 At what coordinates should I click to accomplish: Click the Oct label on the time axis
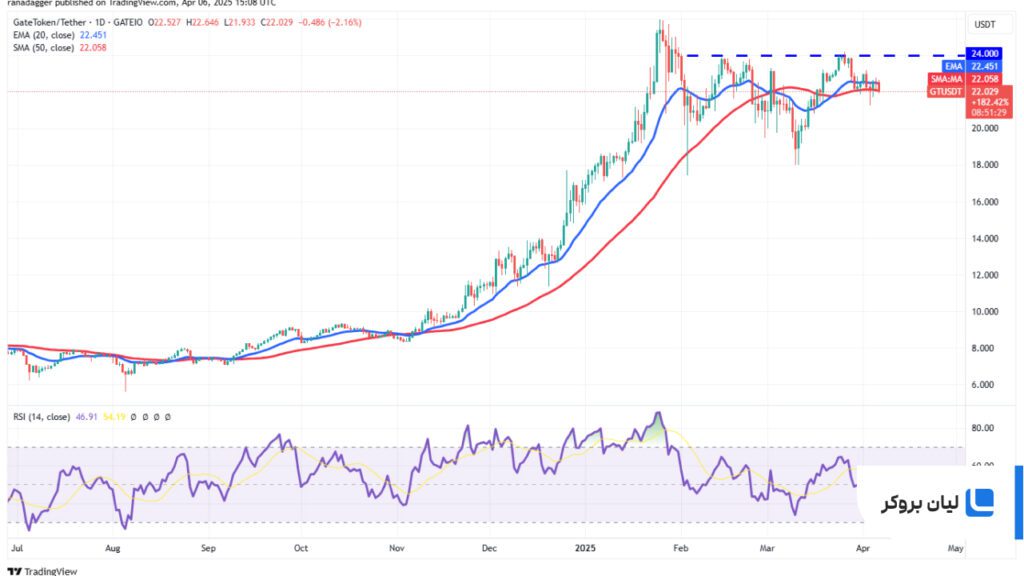(x=300, y=548)
